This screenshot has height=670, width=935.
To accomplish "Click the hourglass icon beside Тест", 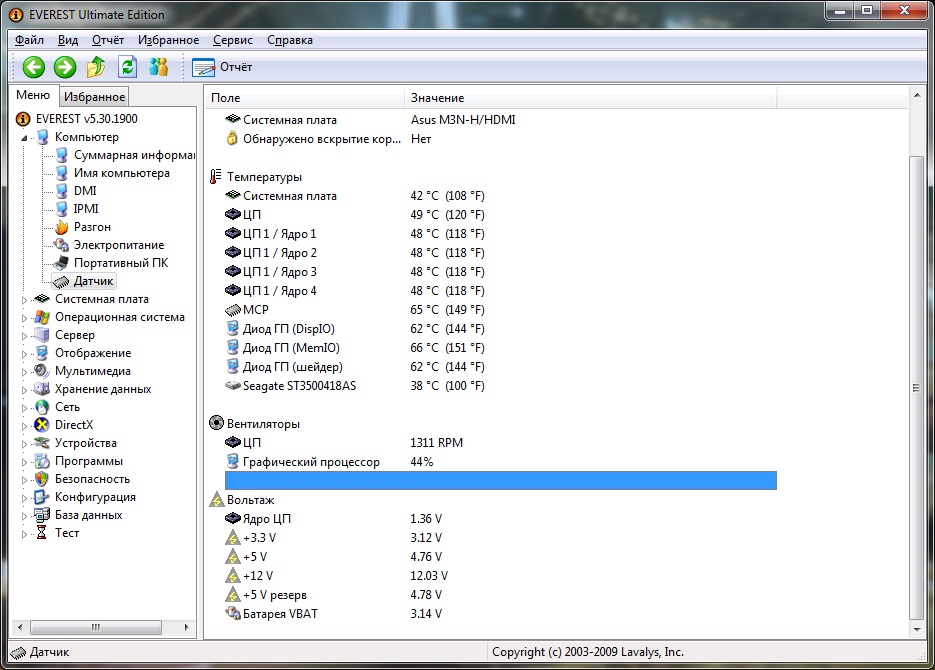I will (x=42, y=533).
